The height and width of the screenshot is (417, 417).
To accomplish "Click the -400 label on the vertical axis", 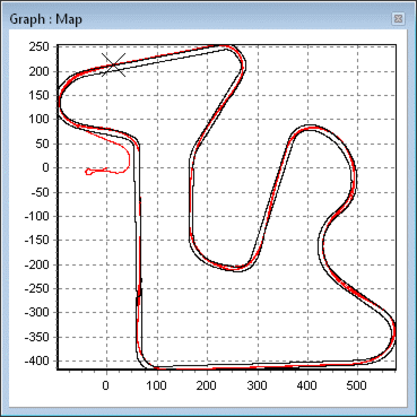I will coord(37,361).
